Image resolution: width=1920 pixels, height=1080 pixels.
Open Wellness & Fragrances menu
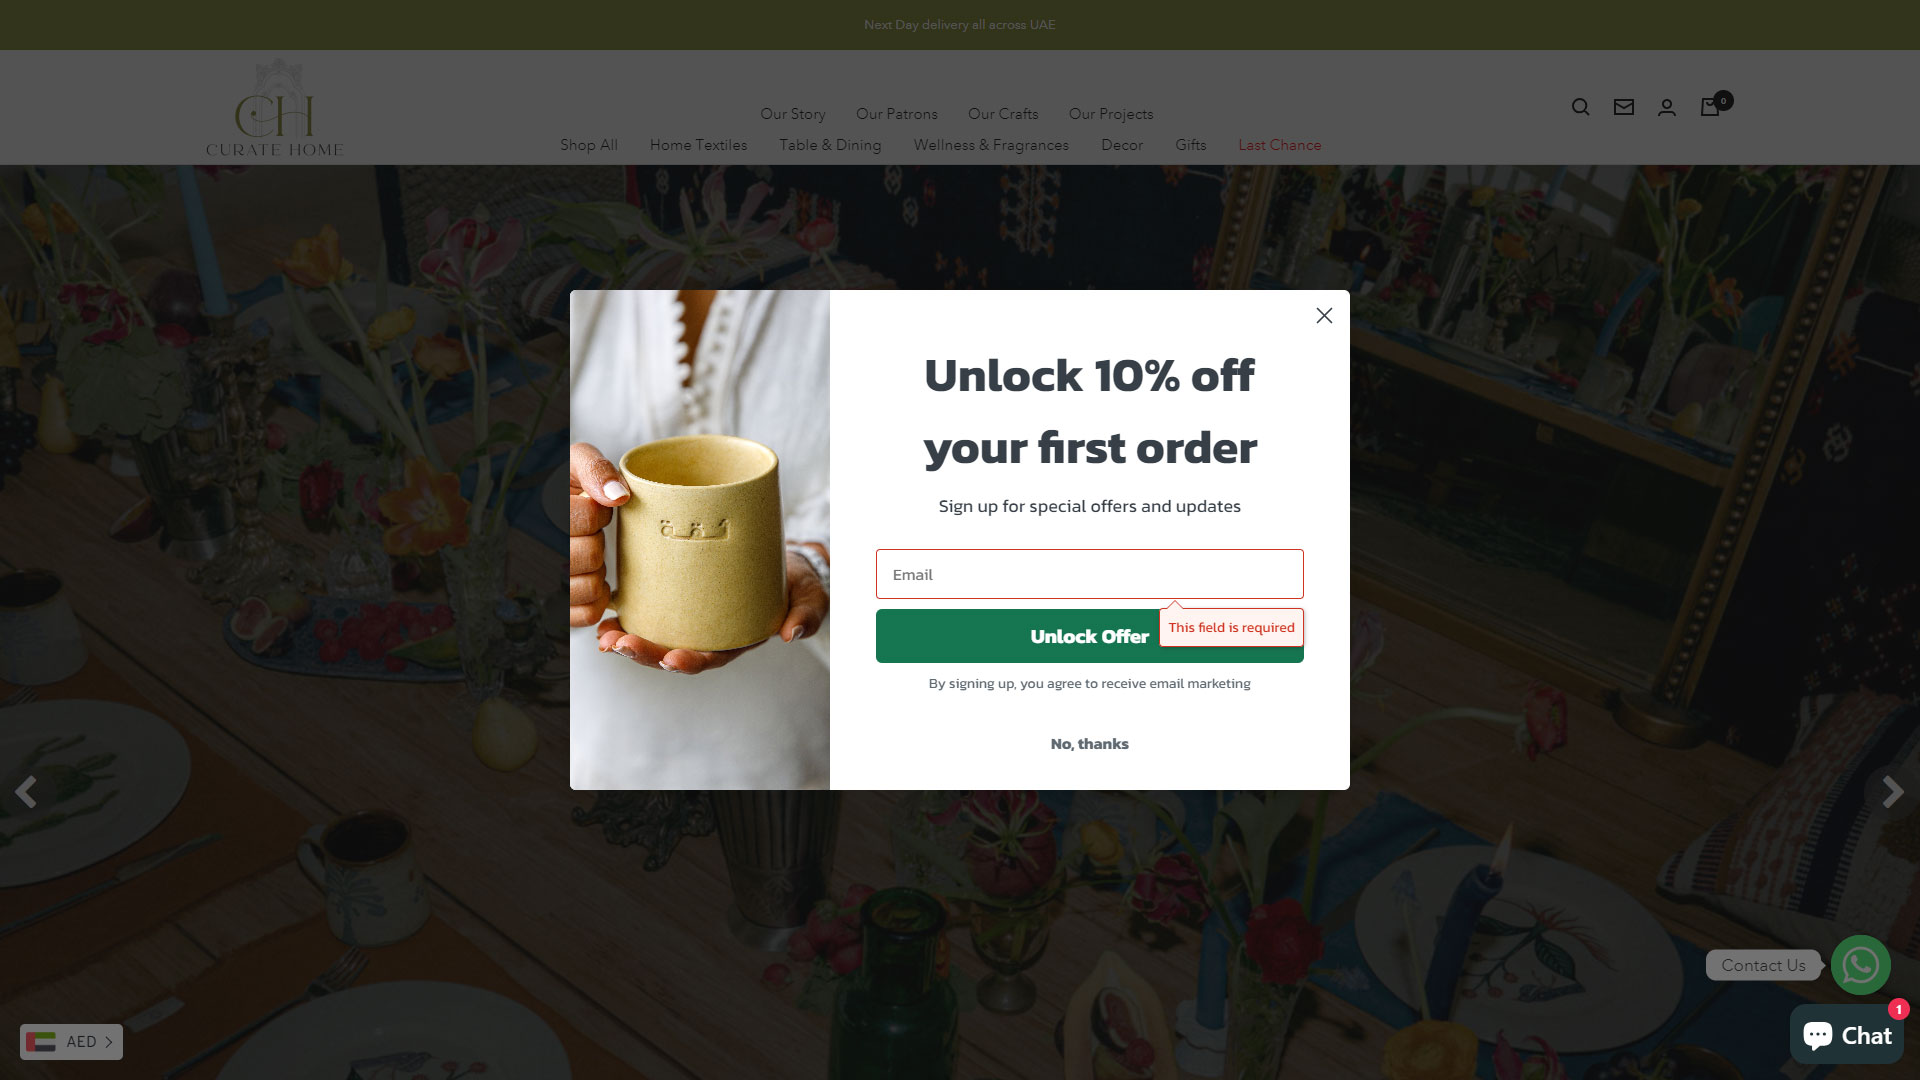(x=991, y=145)
